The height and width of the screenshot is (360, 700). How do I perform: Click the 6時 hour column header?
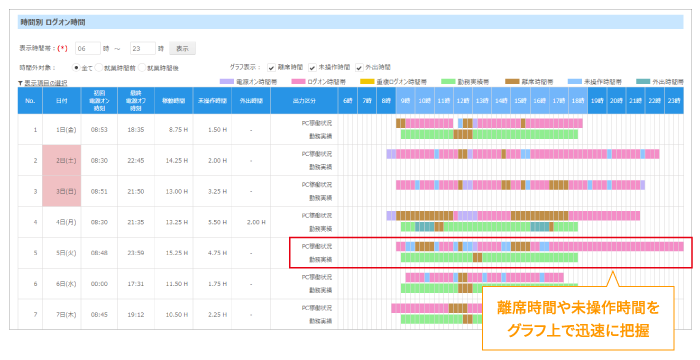tap(347, 101)
